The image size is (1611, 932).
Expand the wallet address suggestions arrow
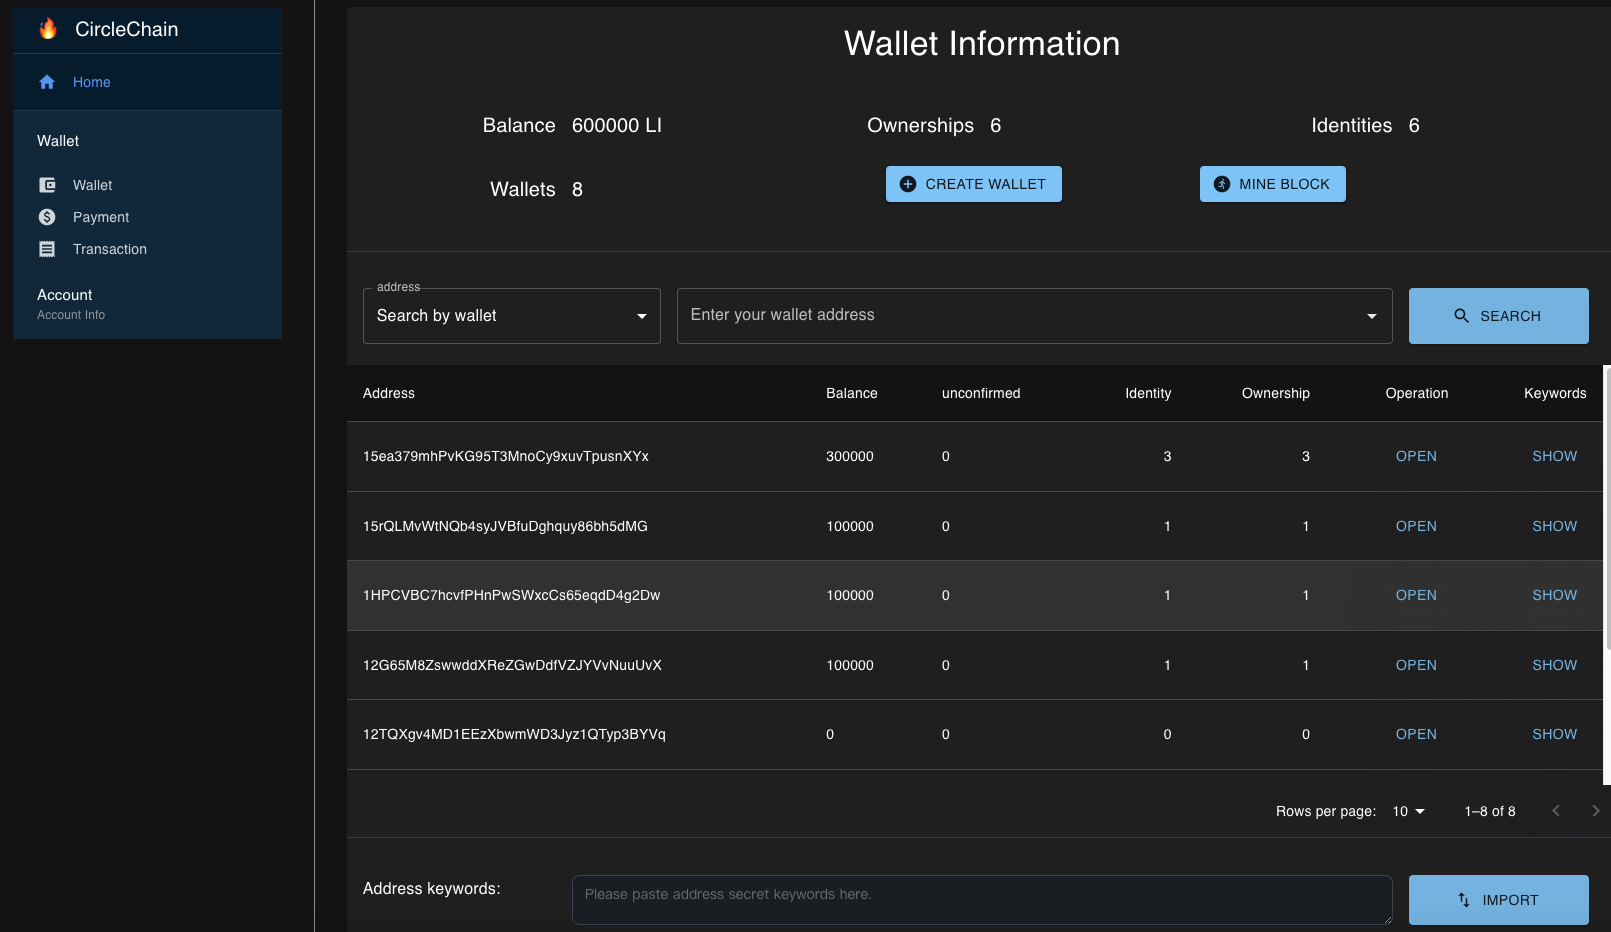[x=1371, y=316]
